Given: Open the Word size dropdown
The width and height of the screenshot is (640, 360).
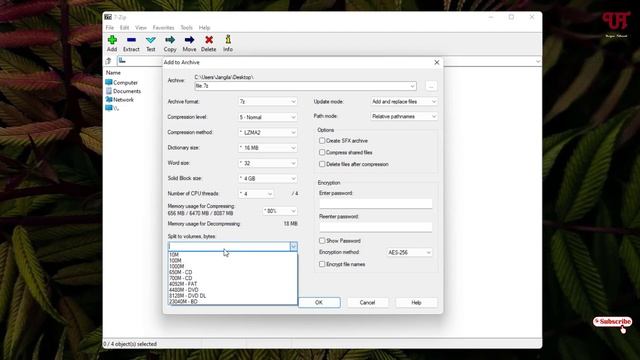Looking at the screenshot, I should (268, 163).
